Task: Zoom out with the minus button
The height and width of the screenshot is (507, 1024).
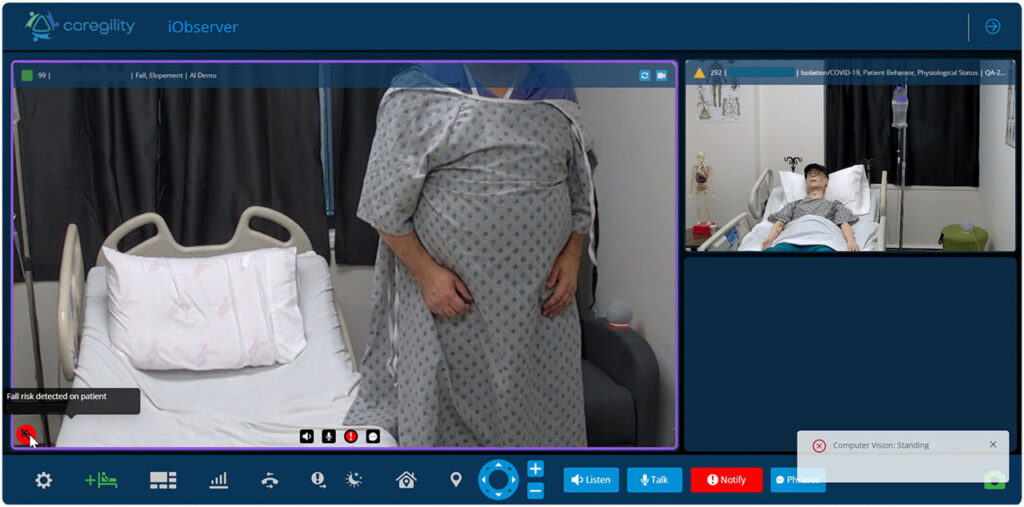Action: [535, 491]
